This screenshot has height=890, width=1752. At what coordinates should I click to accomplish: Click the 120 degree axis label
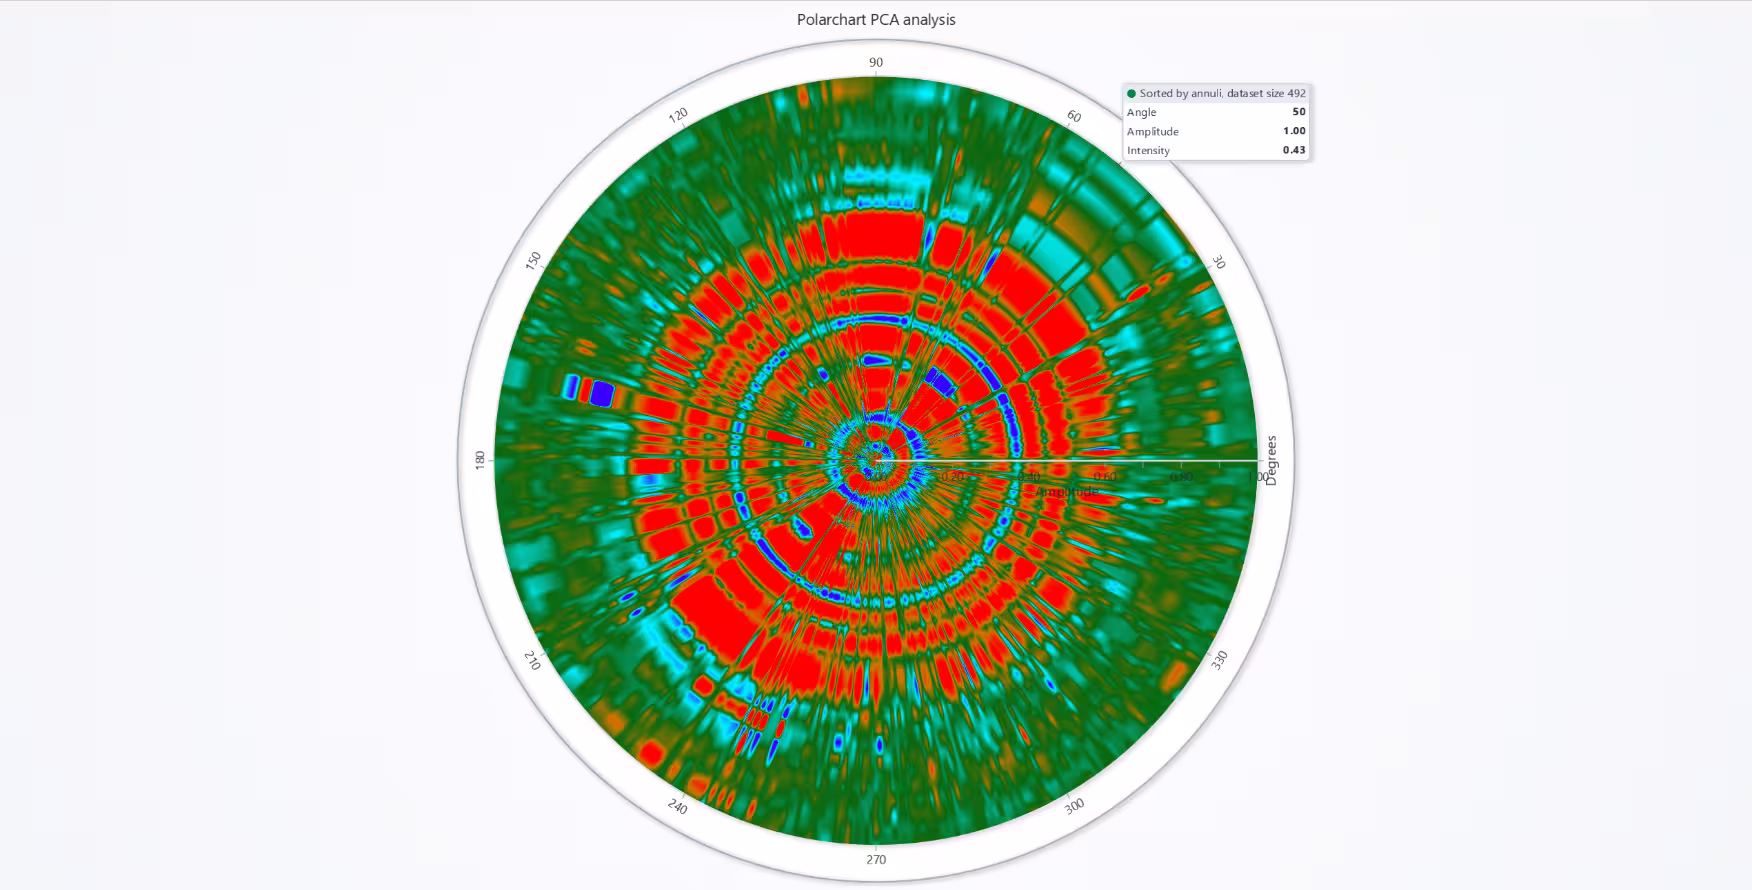pos(678,115)
